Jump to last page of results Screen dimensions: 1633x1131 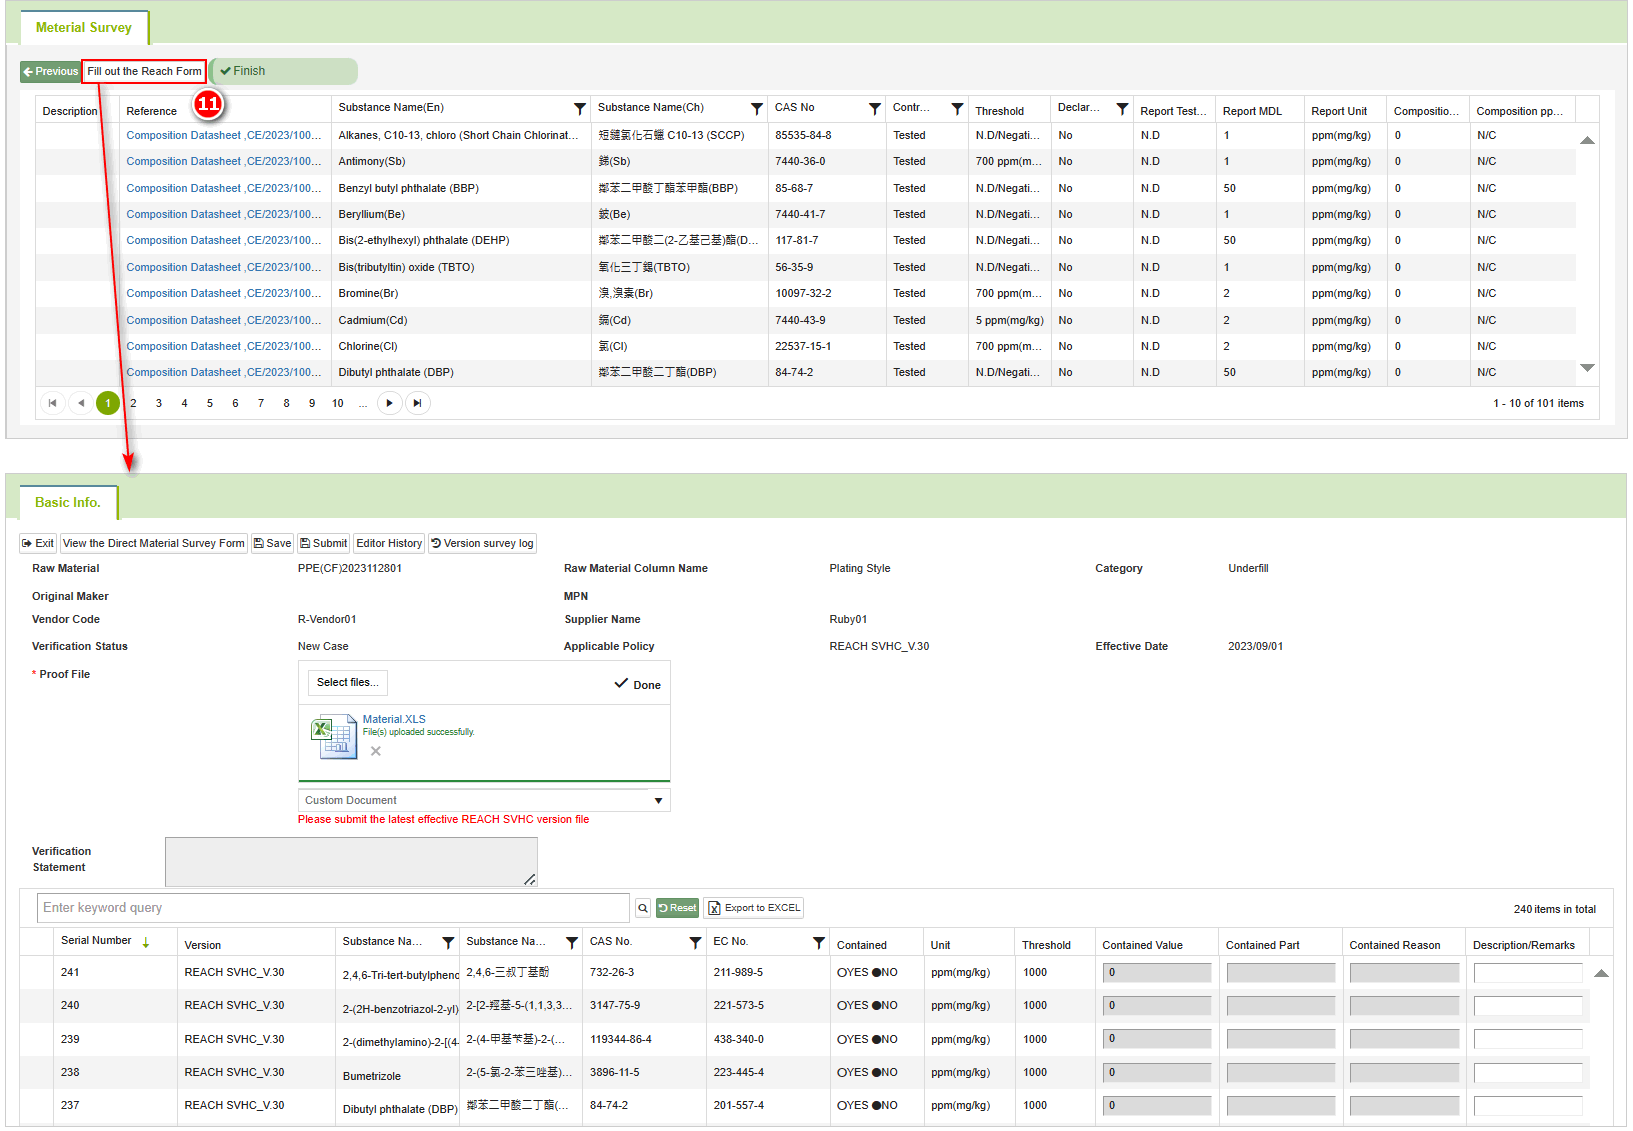[x=417, y=403]
